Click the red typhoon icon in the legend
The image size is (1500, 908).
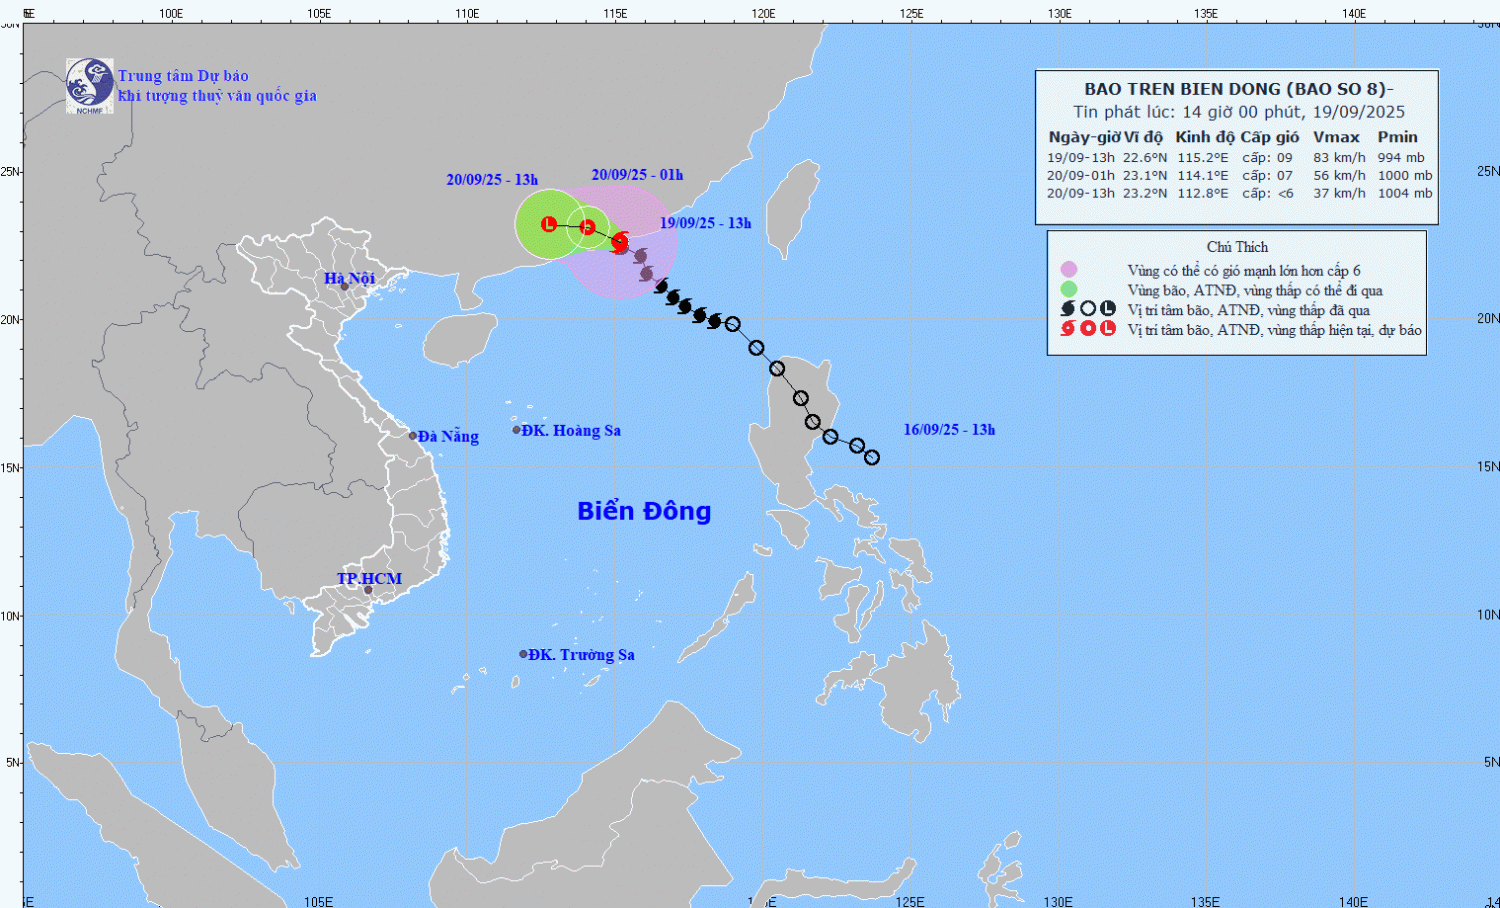coord(1068,329)
